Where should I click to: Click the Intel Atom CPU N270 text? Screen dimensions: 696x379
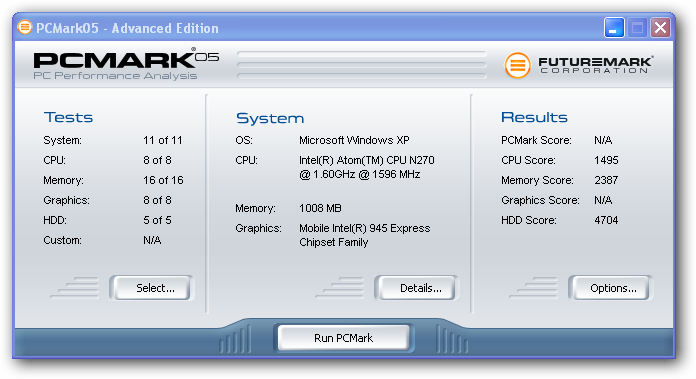click(367, 167)
